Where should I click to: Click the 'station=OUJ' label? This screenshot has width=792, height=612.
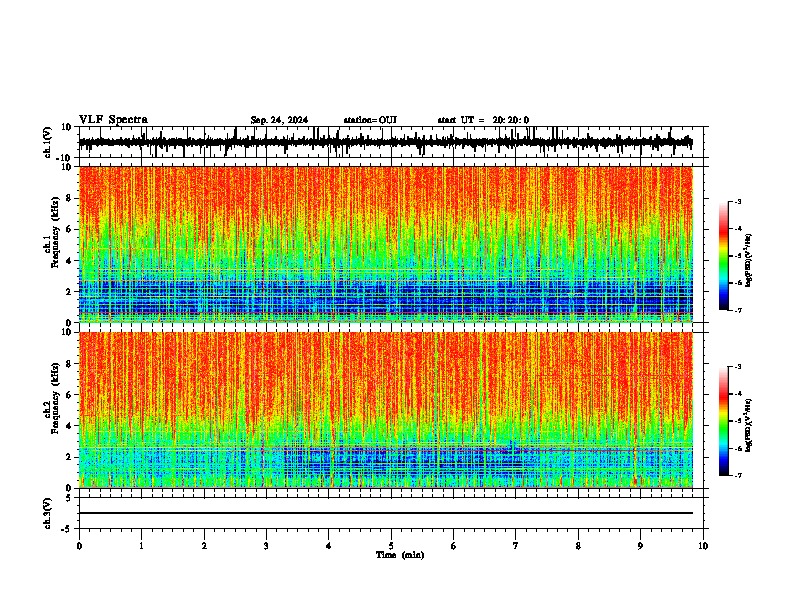coord(370,120)
